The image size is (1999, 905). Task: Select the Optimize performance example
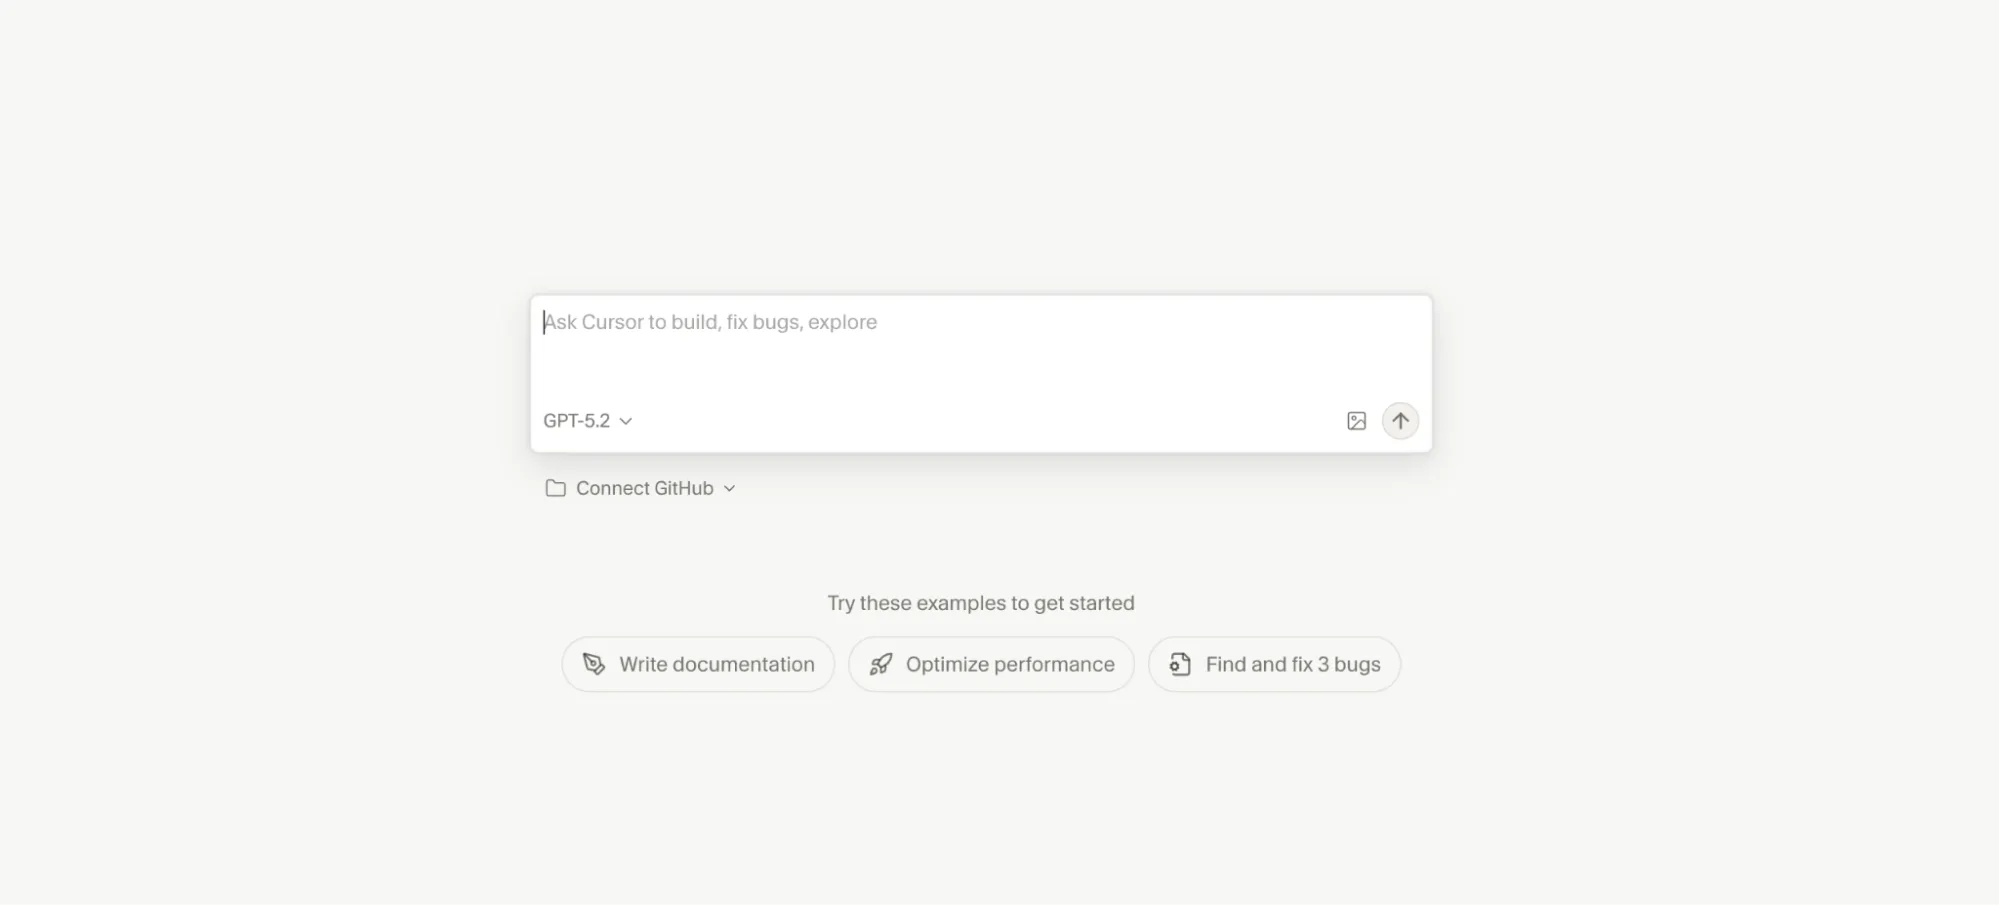(991, 664)
